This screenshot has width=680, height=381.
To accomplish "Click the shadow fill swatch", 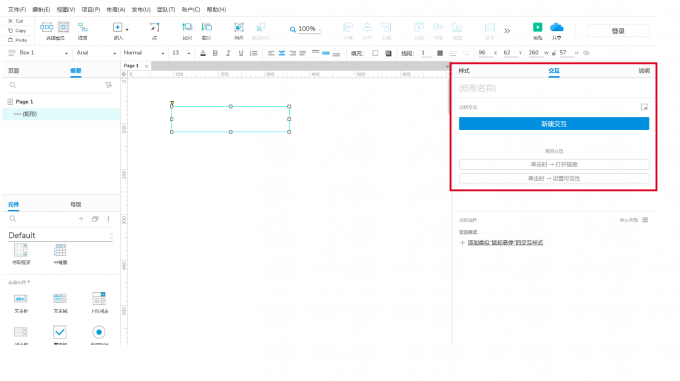I will 388,53.
